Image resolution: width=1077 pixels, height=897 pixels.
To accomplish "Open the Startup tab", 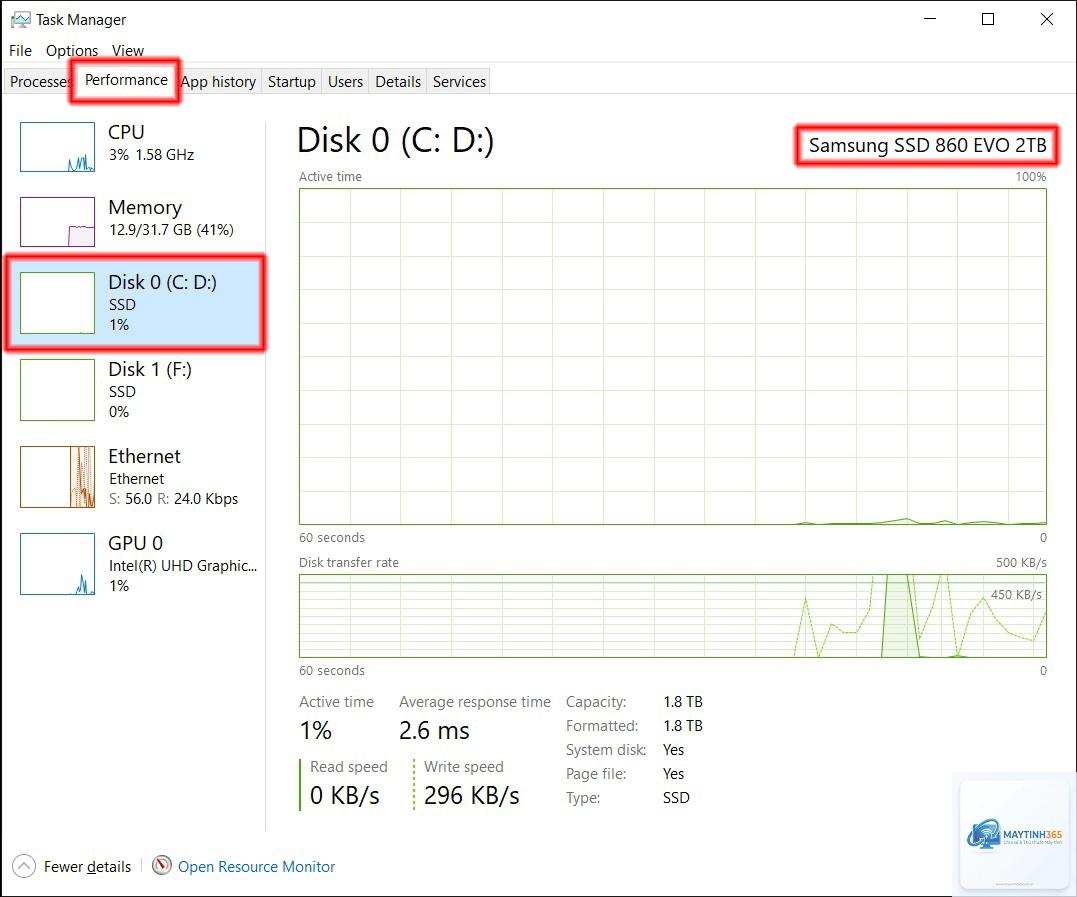I will tap(291, 82).
